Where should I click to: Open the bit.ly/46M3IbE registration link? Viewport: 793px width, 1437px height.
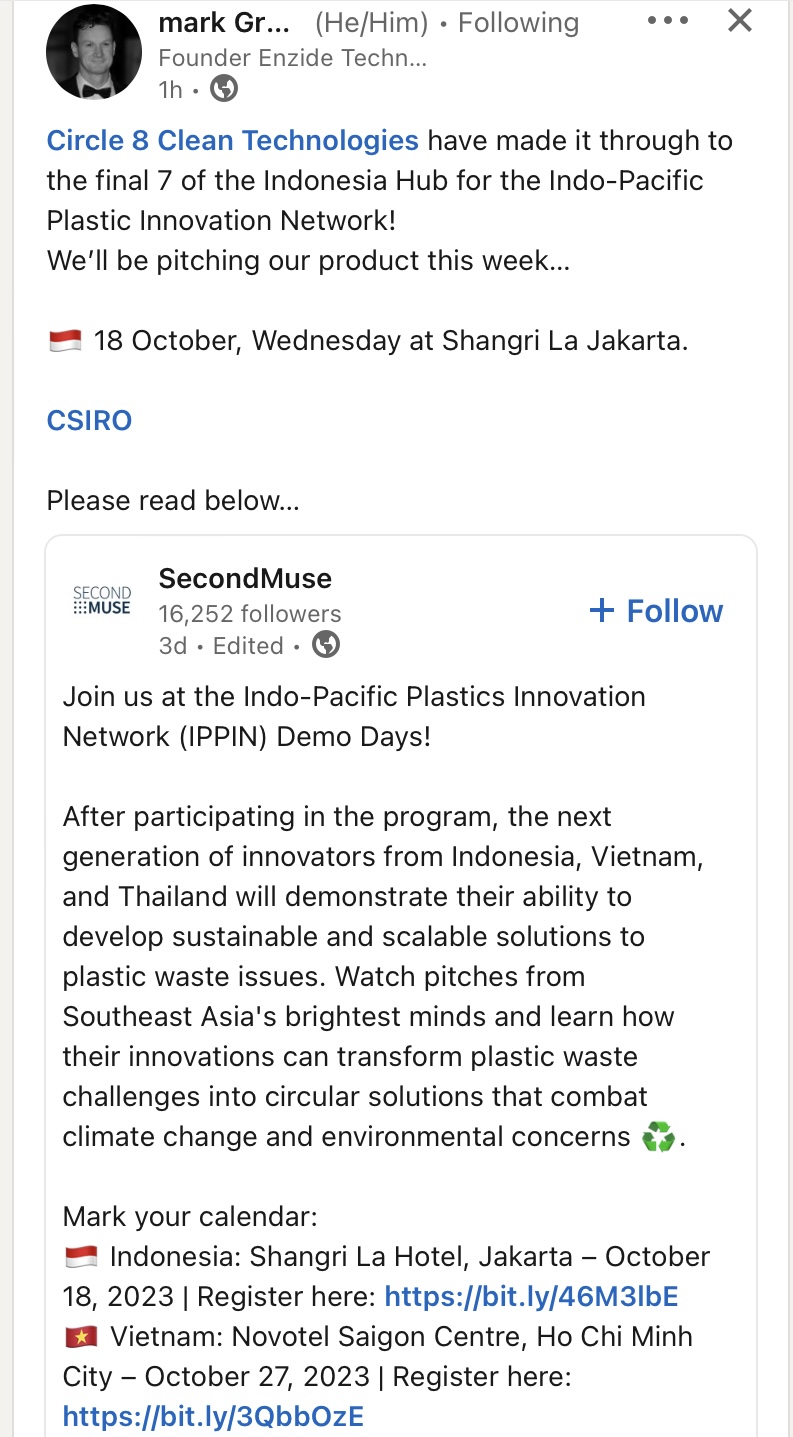click(x=531, y=1297)
